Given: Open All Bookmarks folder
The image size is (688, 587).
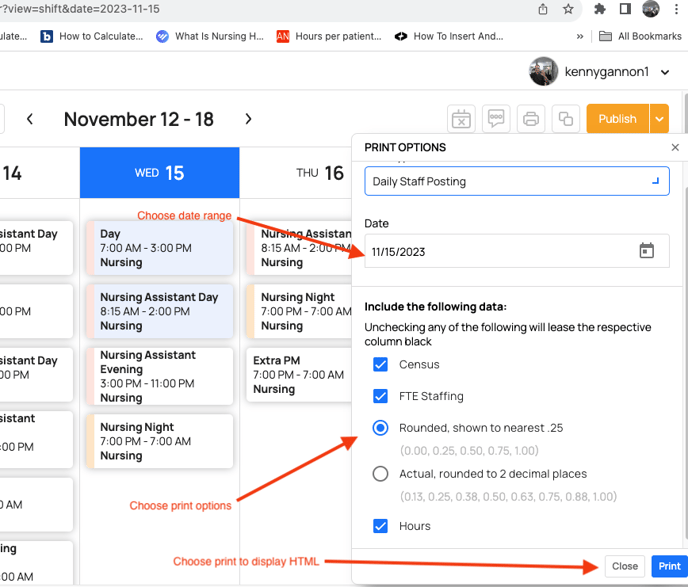Looking at the screenshot, I should click(640, 36).
